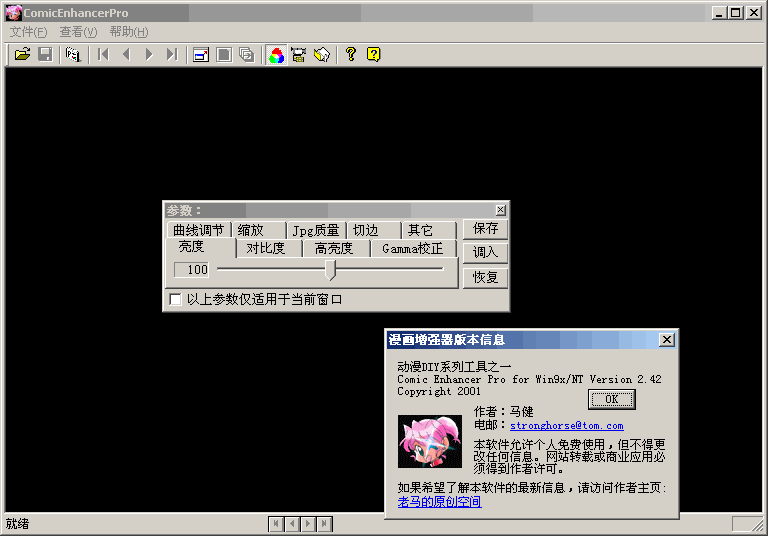Click the batch conversion film icon
The width and height of the screenshot is (768, 536).
coord(298,54)
